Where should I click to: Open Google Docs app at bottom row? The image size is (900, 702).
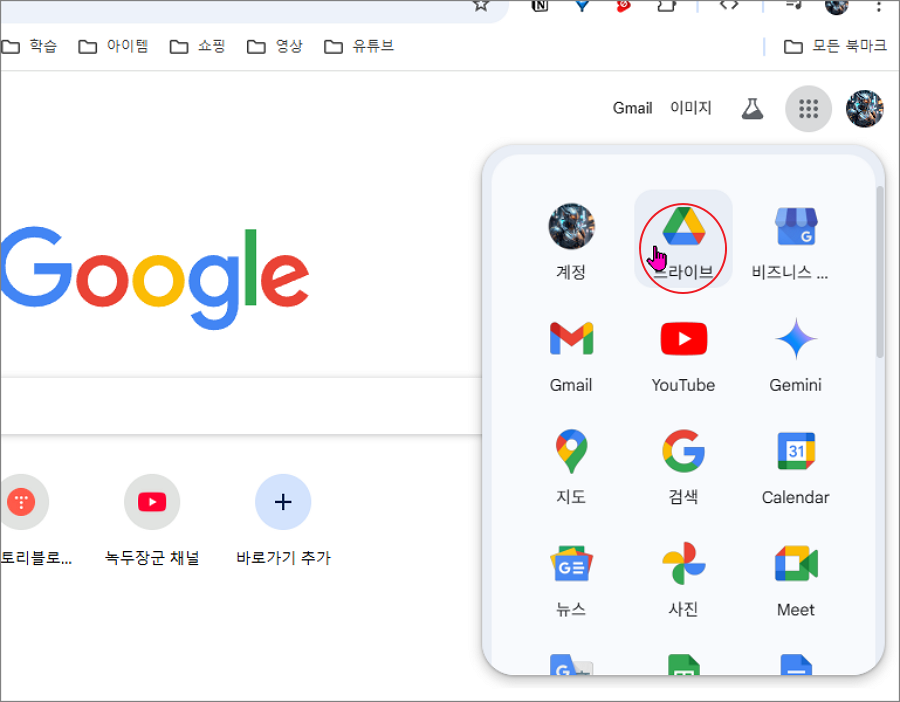click(796, 664)
